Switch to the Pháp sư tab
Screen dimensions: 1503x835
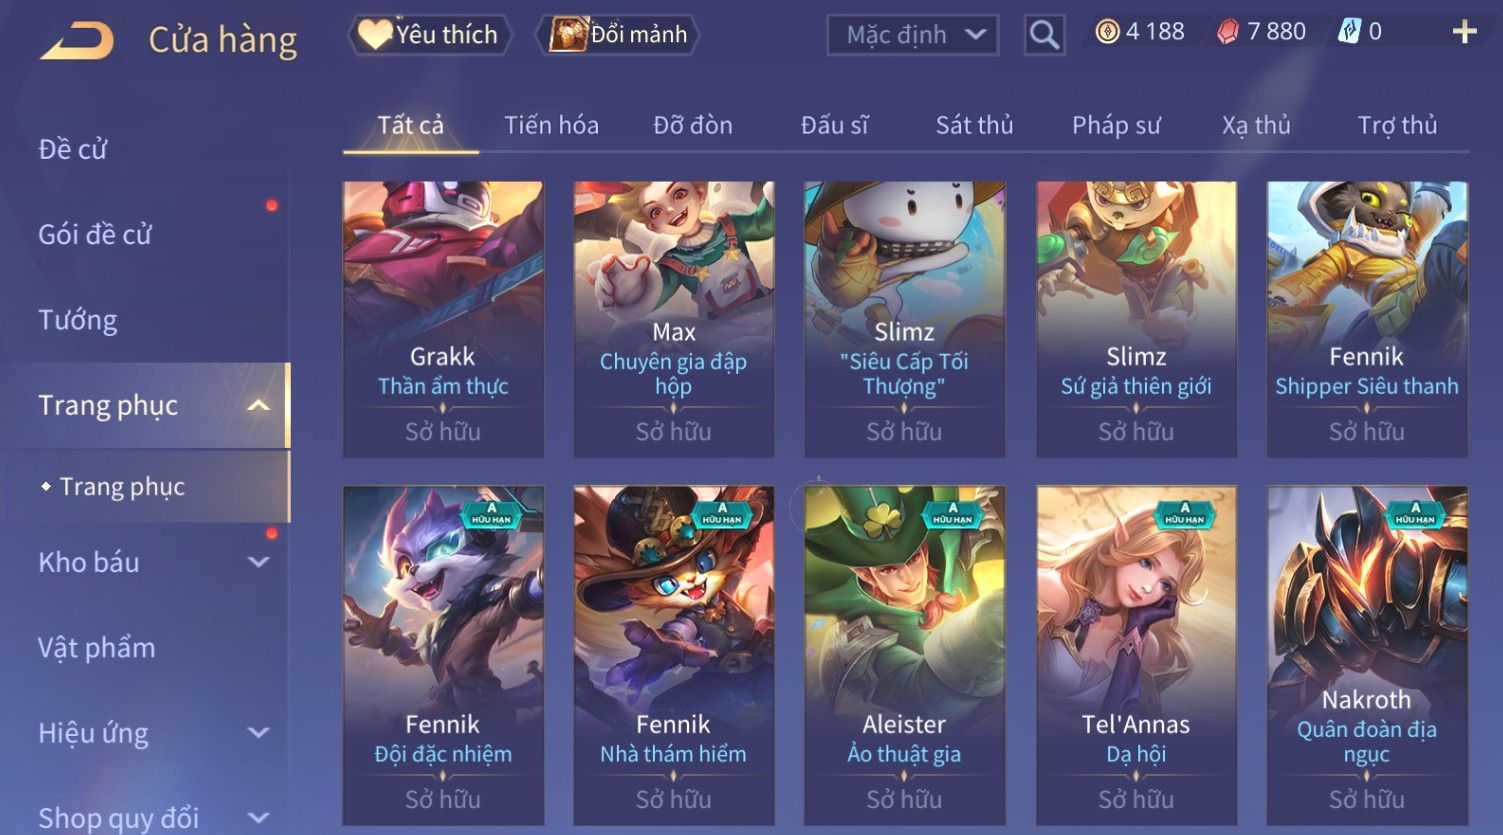coord(1116,125)
